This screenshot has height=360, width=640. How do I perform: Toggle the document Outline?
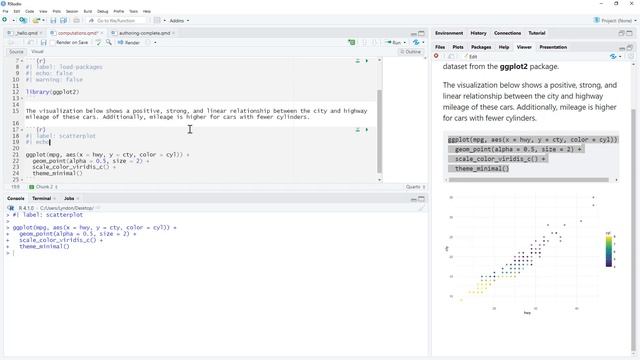(411, 52)
